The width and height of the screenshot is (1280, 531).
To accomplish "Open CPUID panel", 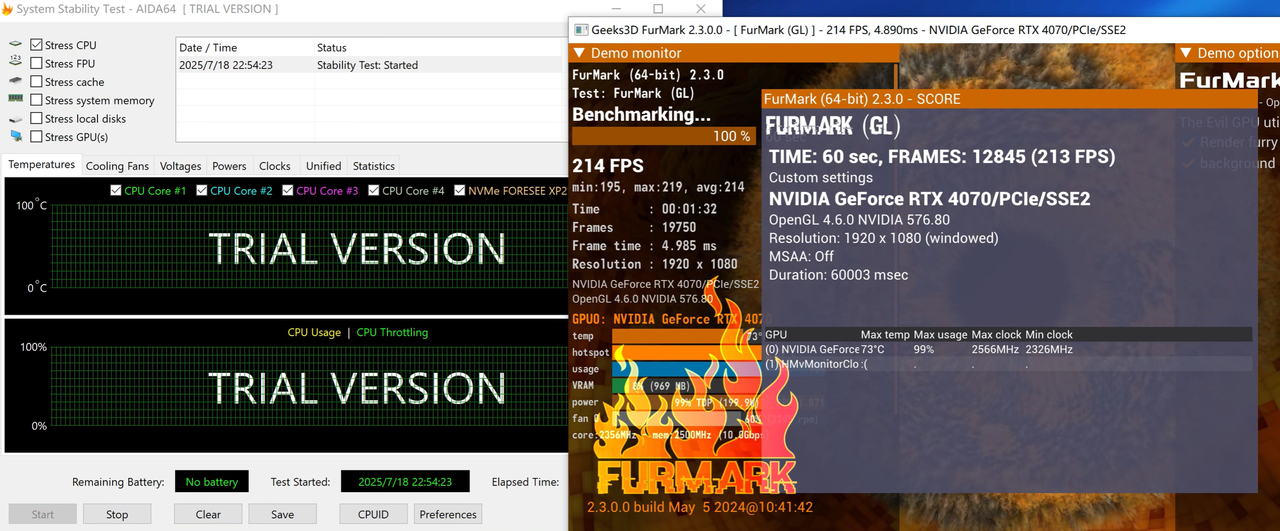I will 373,514.
